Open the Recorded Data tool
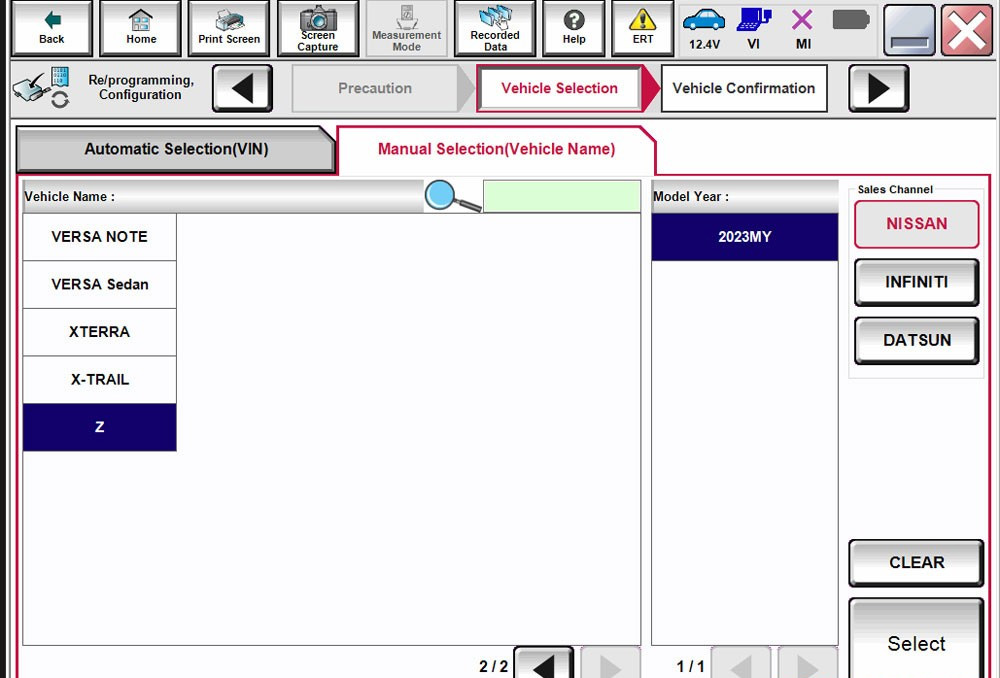Image resolution: width=1000 pixels, height=678 pixels. click(494, 28)
